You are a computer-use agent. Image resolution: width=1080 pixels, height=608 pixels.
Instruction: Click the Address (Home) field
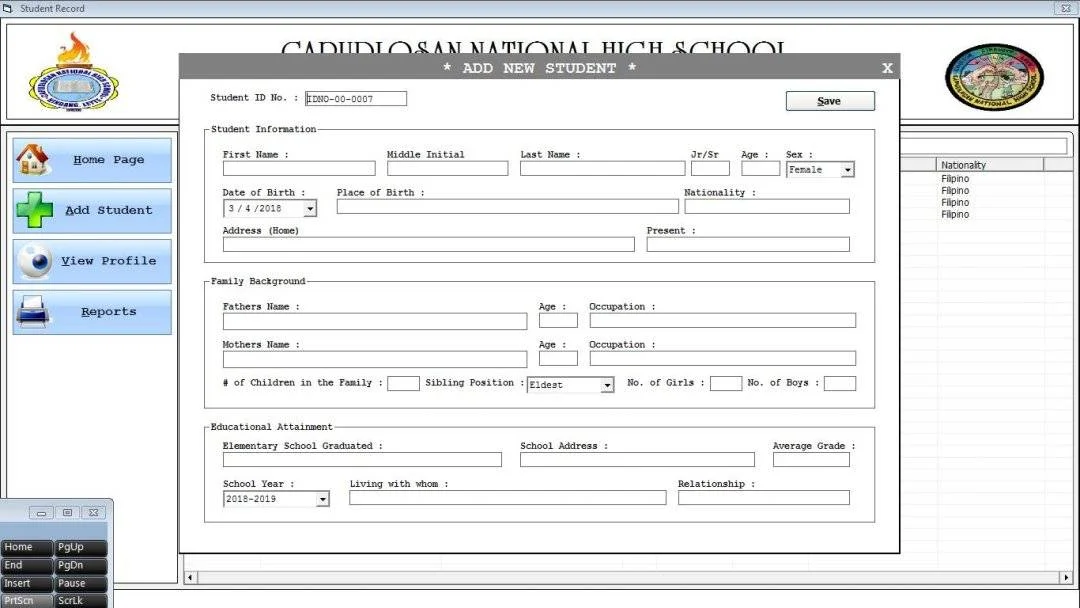coord(428,244)
